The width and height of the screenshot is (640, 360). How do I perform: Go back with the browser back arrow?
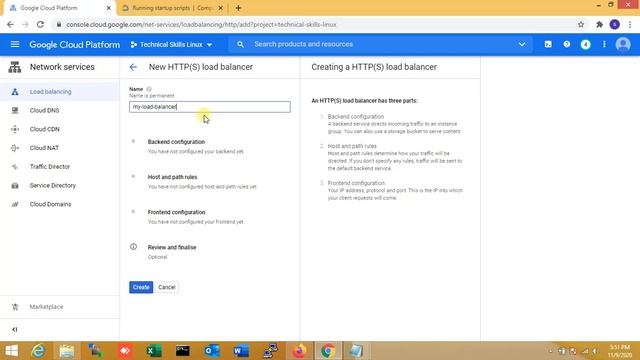click(x=10, y=24)
